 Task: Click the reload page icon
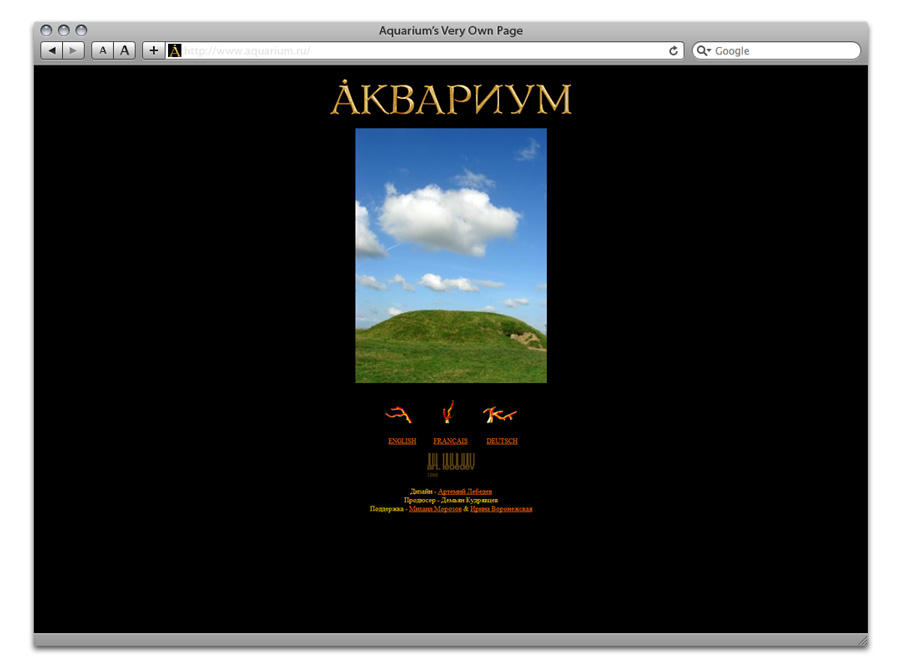[674, 50]
